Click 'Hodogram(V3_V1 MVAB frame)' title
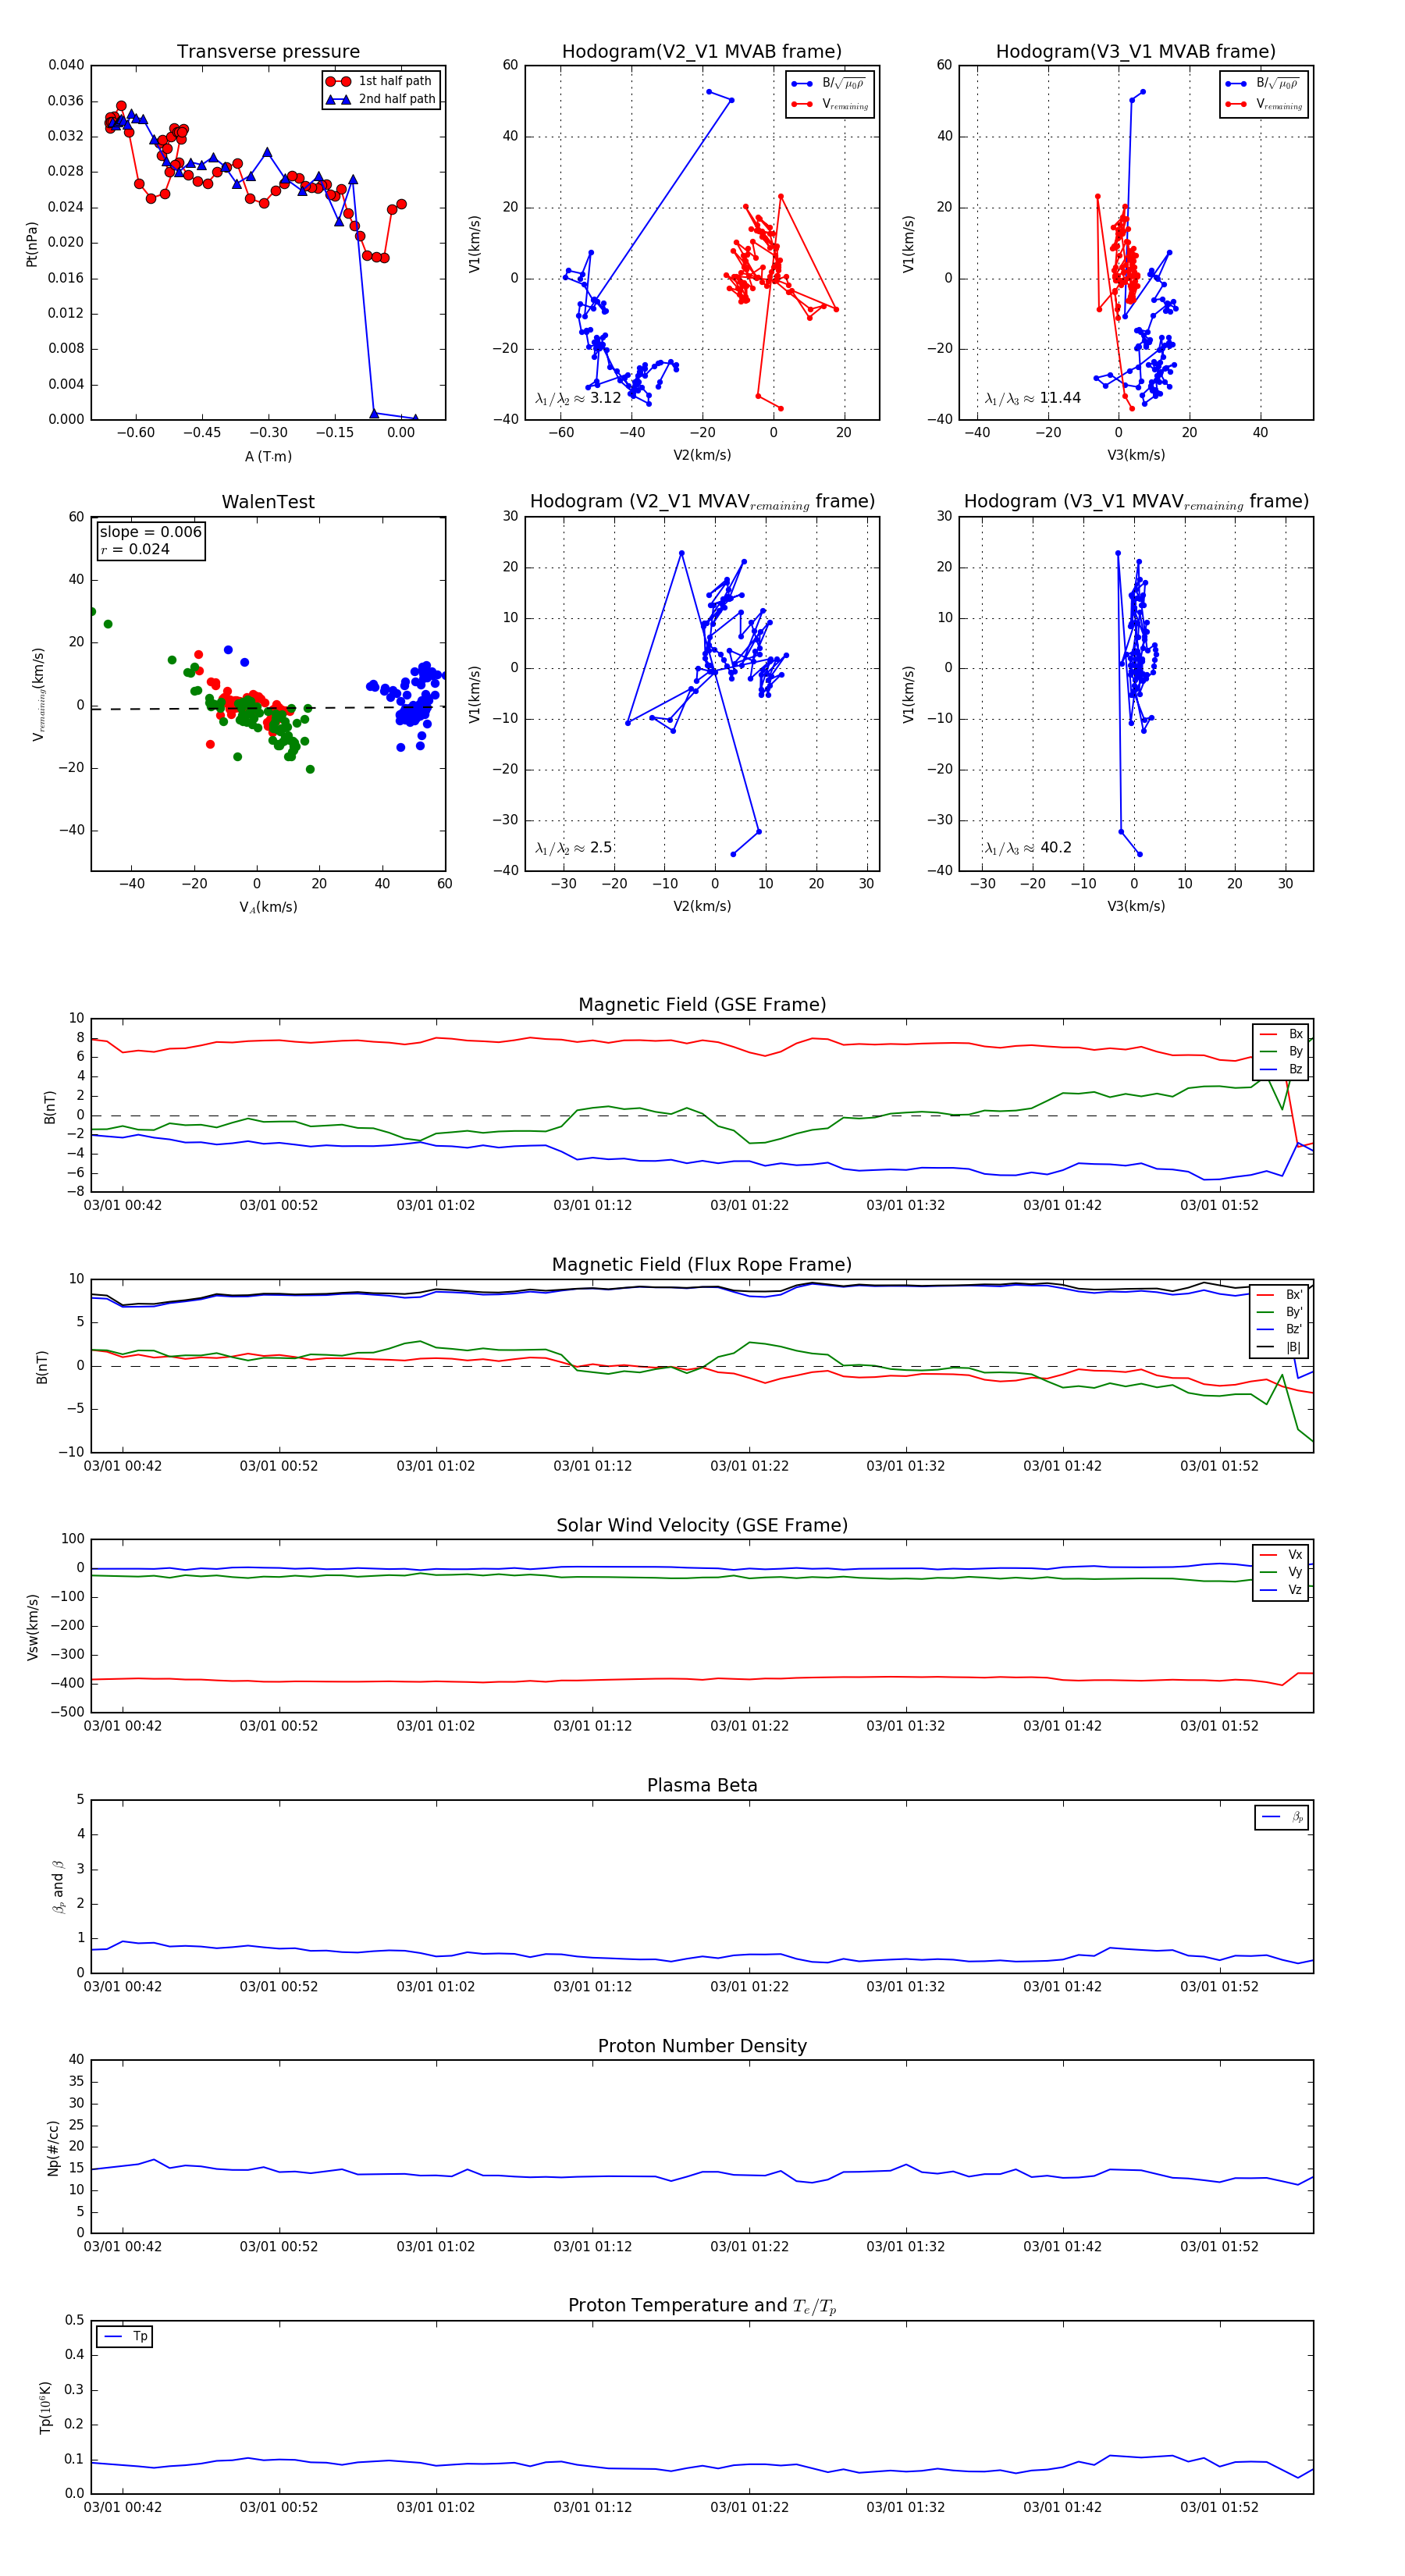The image size is (1405, 2576). 1136,52
